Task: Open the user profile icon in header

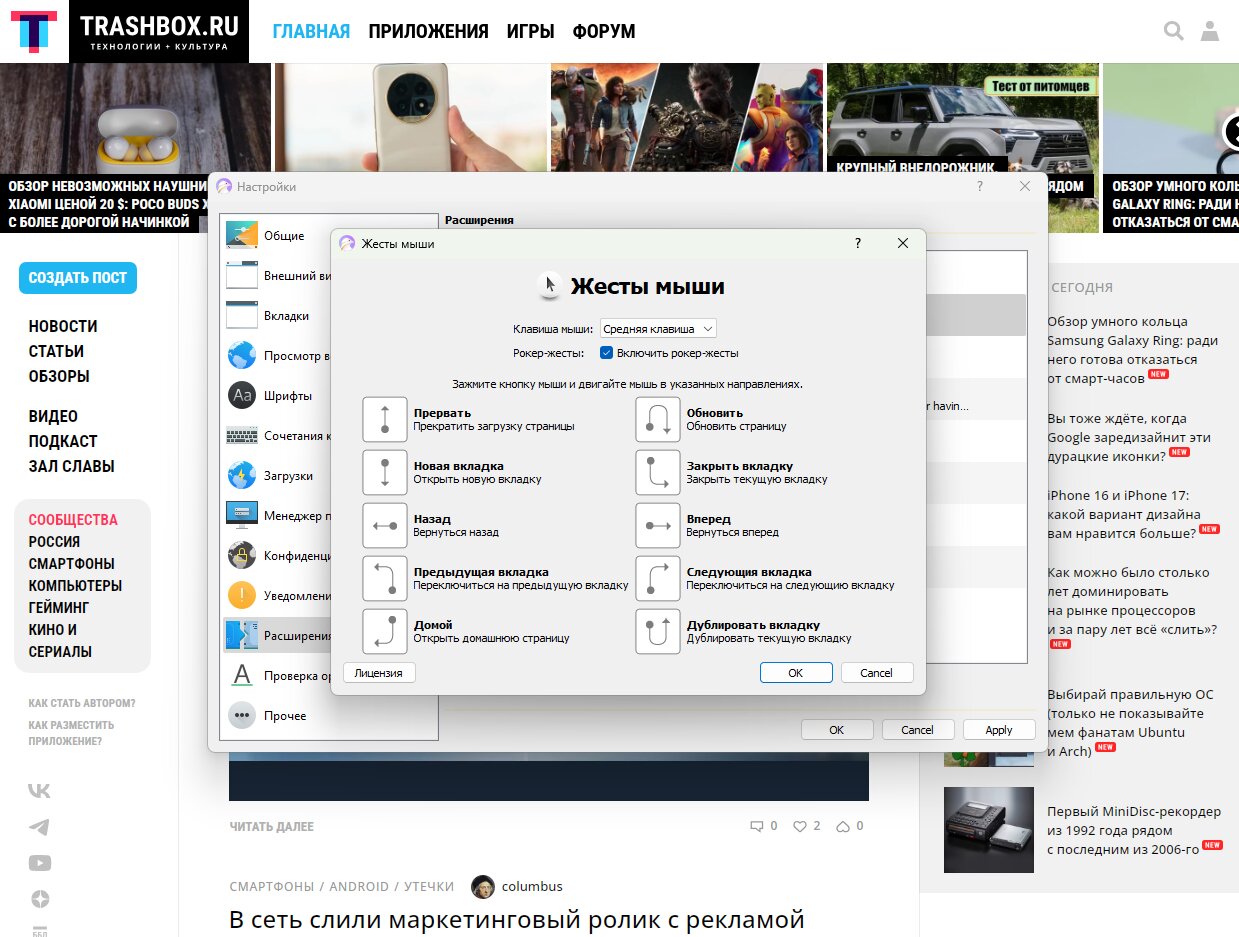Action: (1210, 31)
